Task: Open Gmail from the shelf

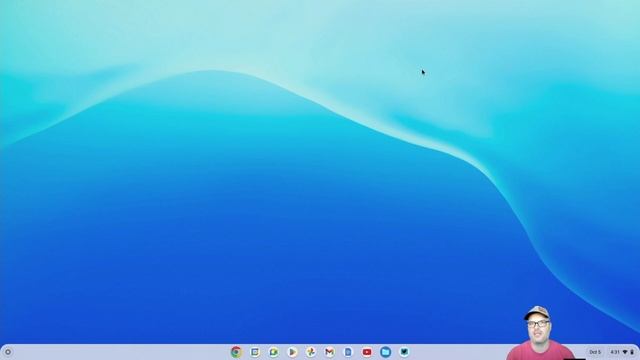Action: [x=329, y=352]
